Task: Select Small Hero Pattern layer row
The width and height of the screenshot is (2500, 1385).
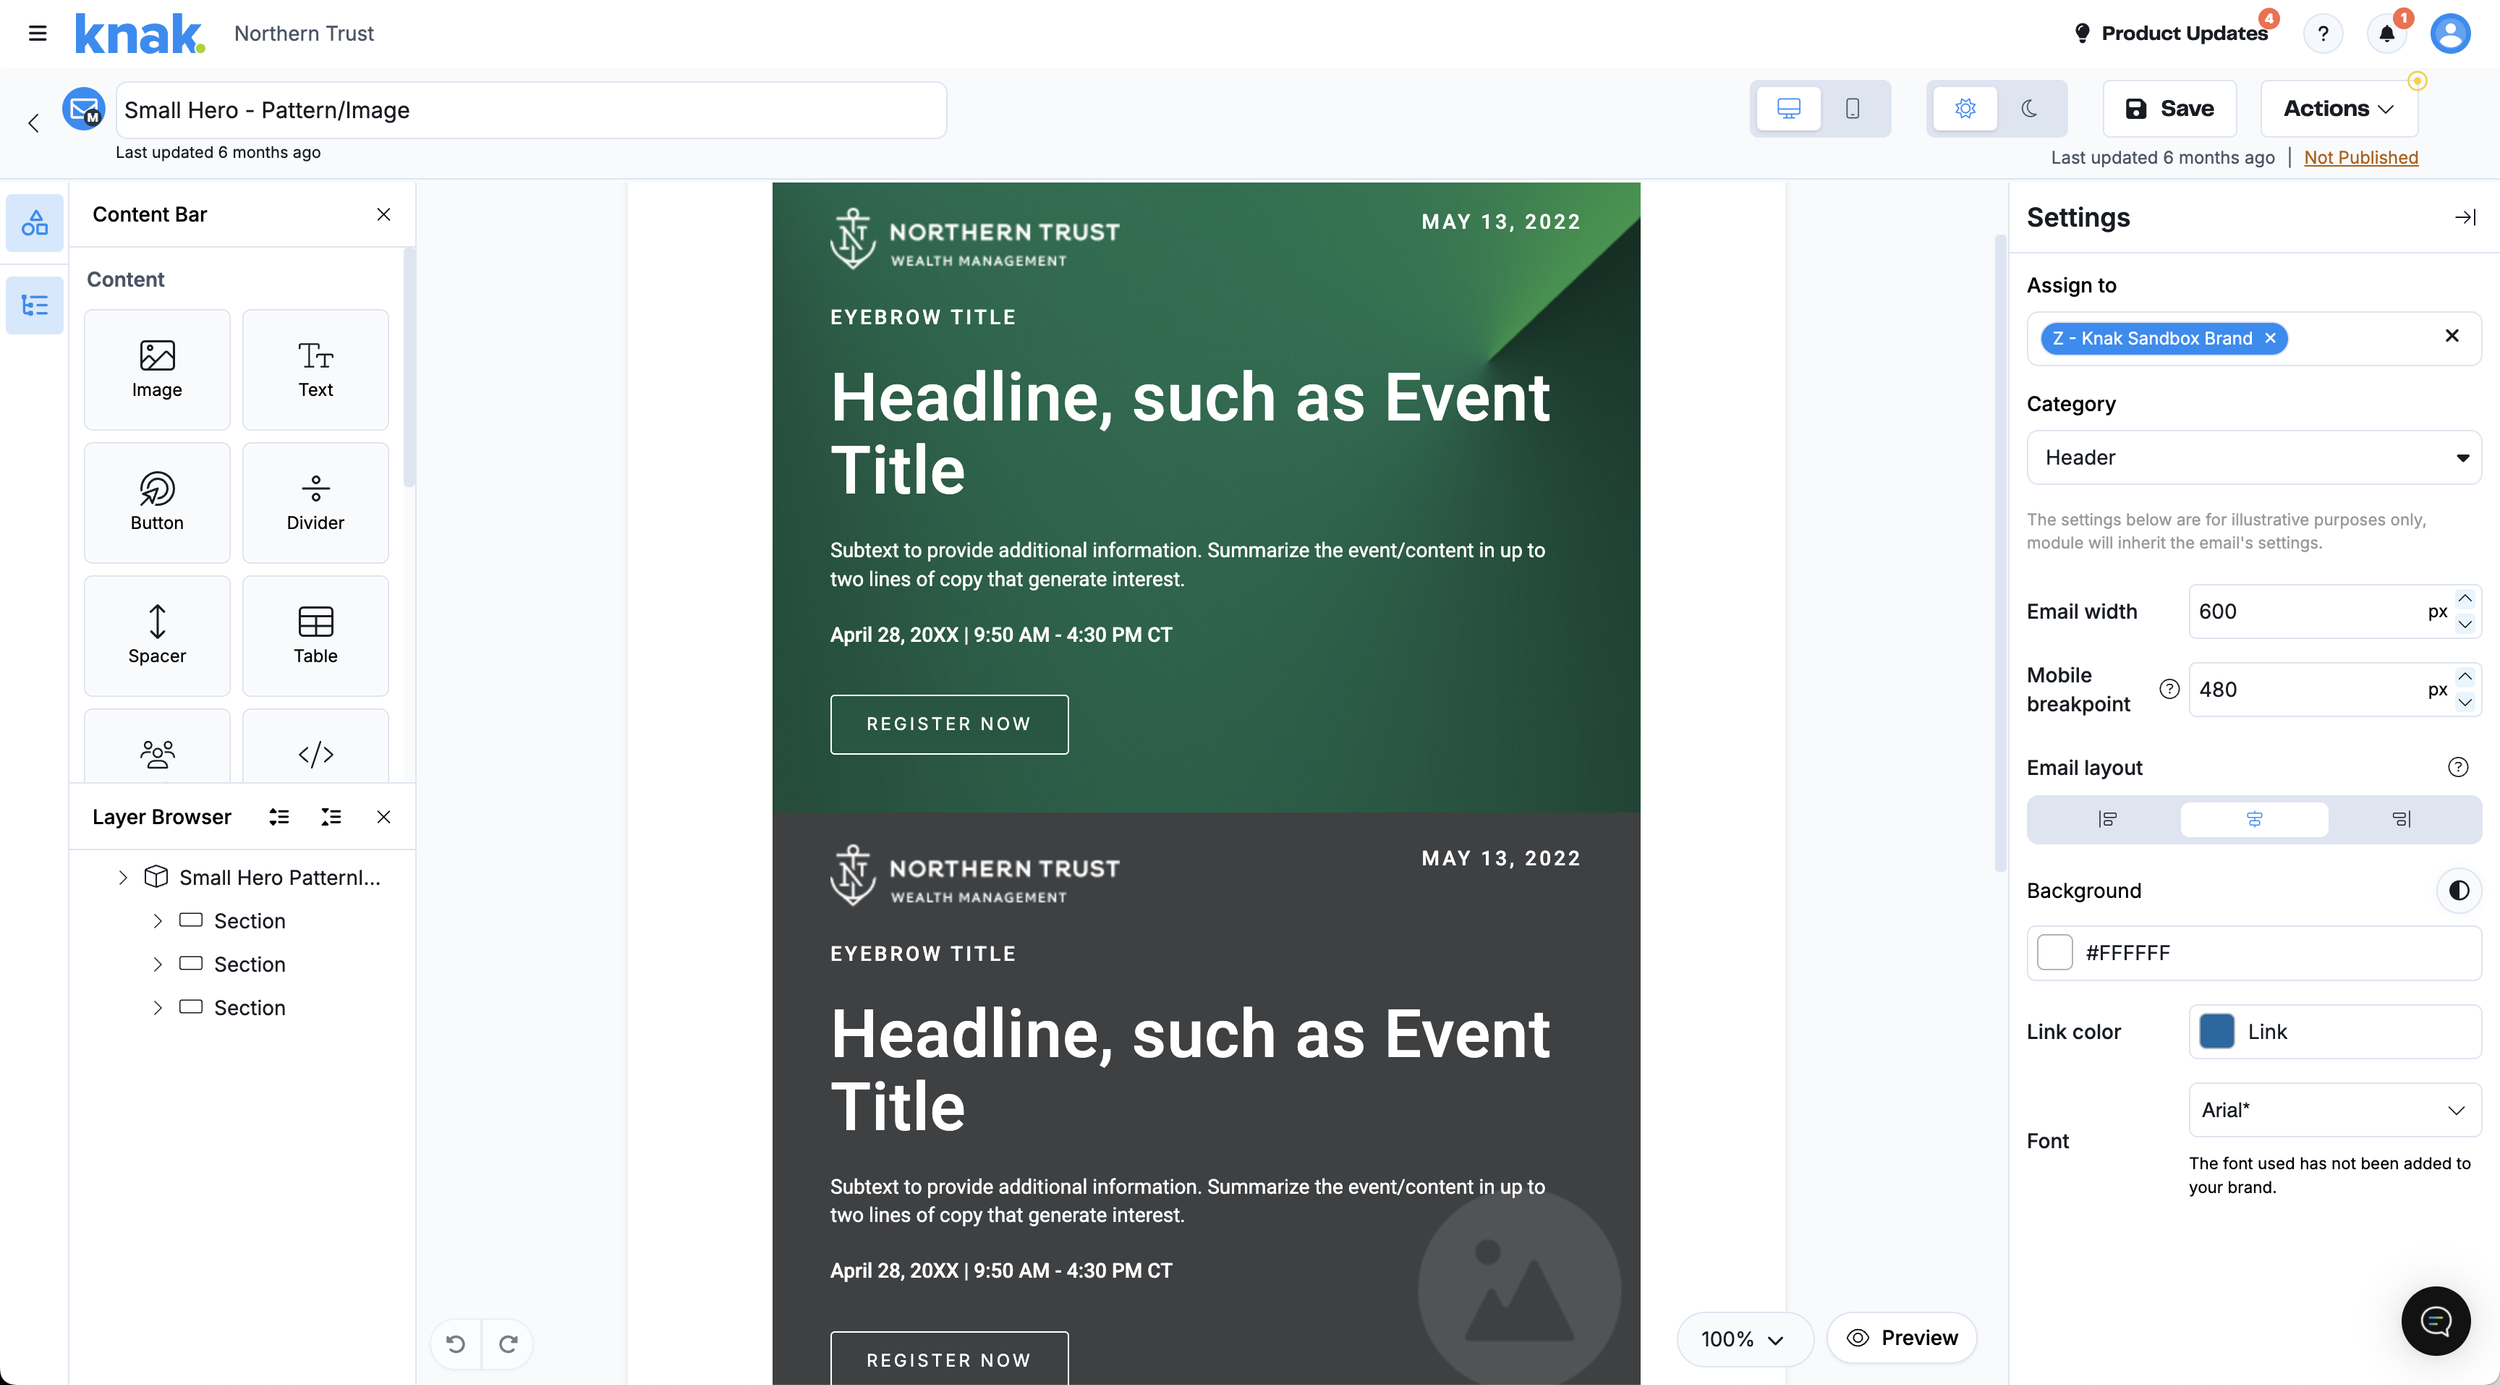Action: 242,877
